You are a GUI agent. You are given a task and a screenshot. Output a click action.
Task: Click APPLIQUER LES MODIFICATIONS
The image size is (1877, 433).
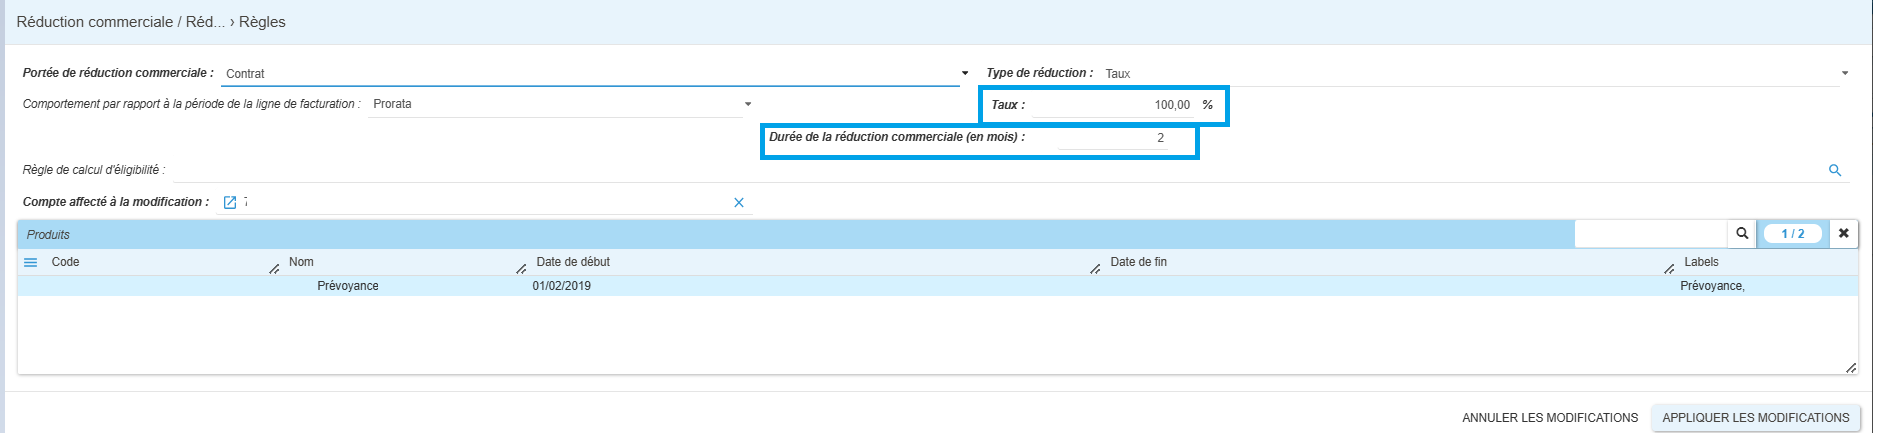coord(1756,418)
